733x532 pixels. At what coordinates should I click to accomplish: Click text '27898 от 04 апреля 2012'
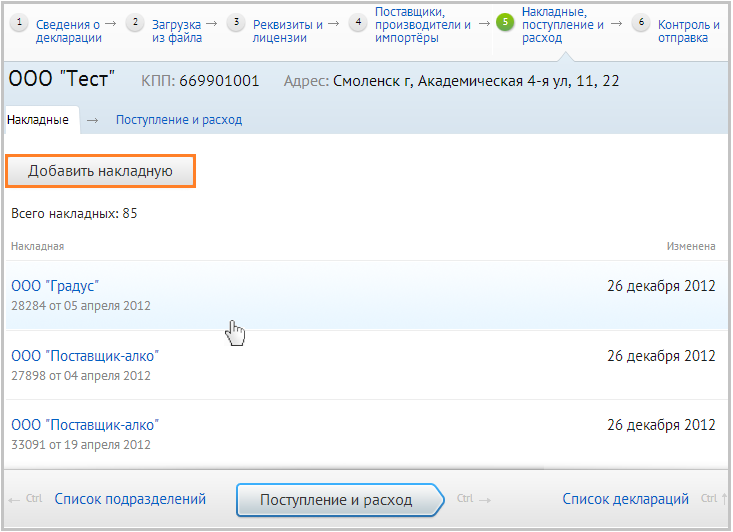click(81, 376)
